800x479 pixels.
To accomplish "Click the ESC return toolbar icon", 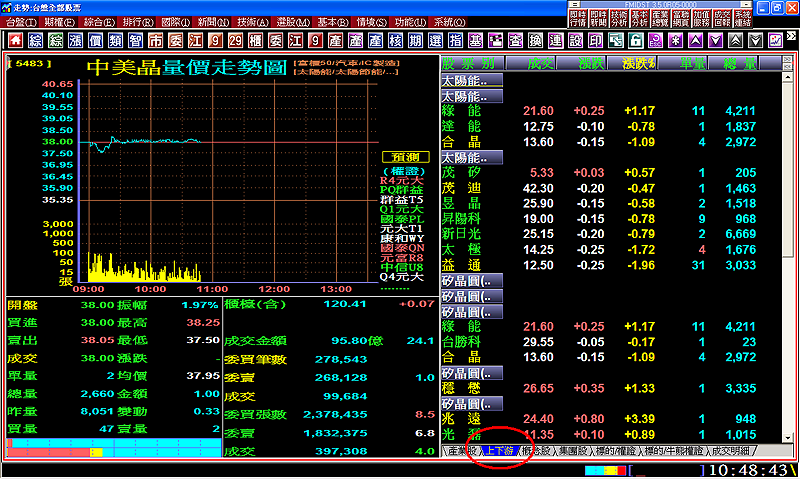I will pyautogui.click(x=655, y=40).
